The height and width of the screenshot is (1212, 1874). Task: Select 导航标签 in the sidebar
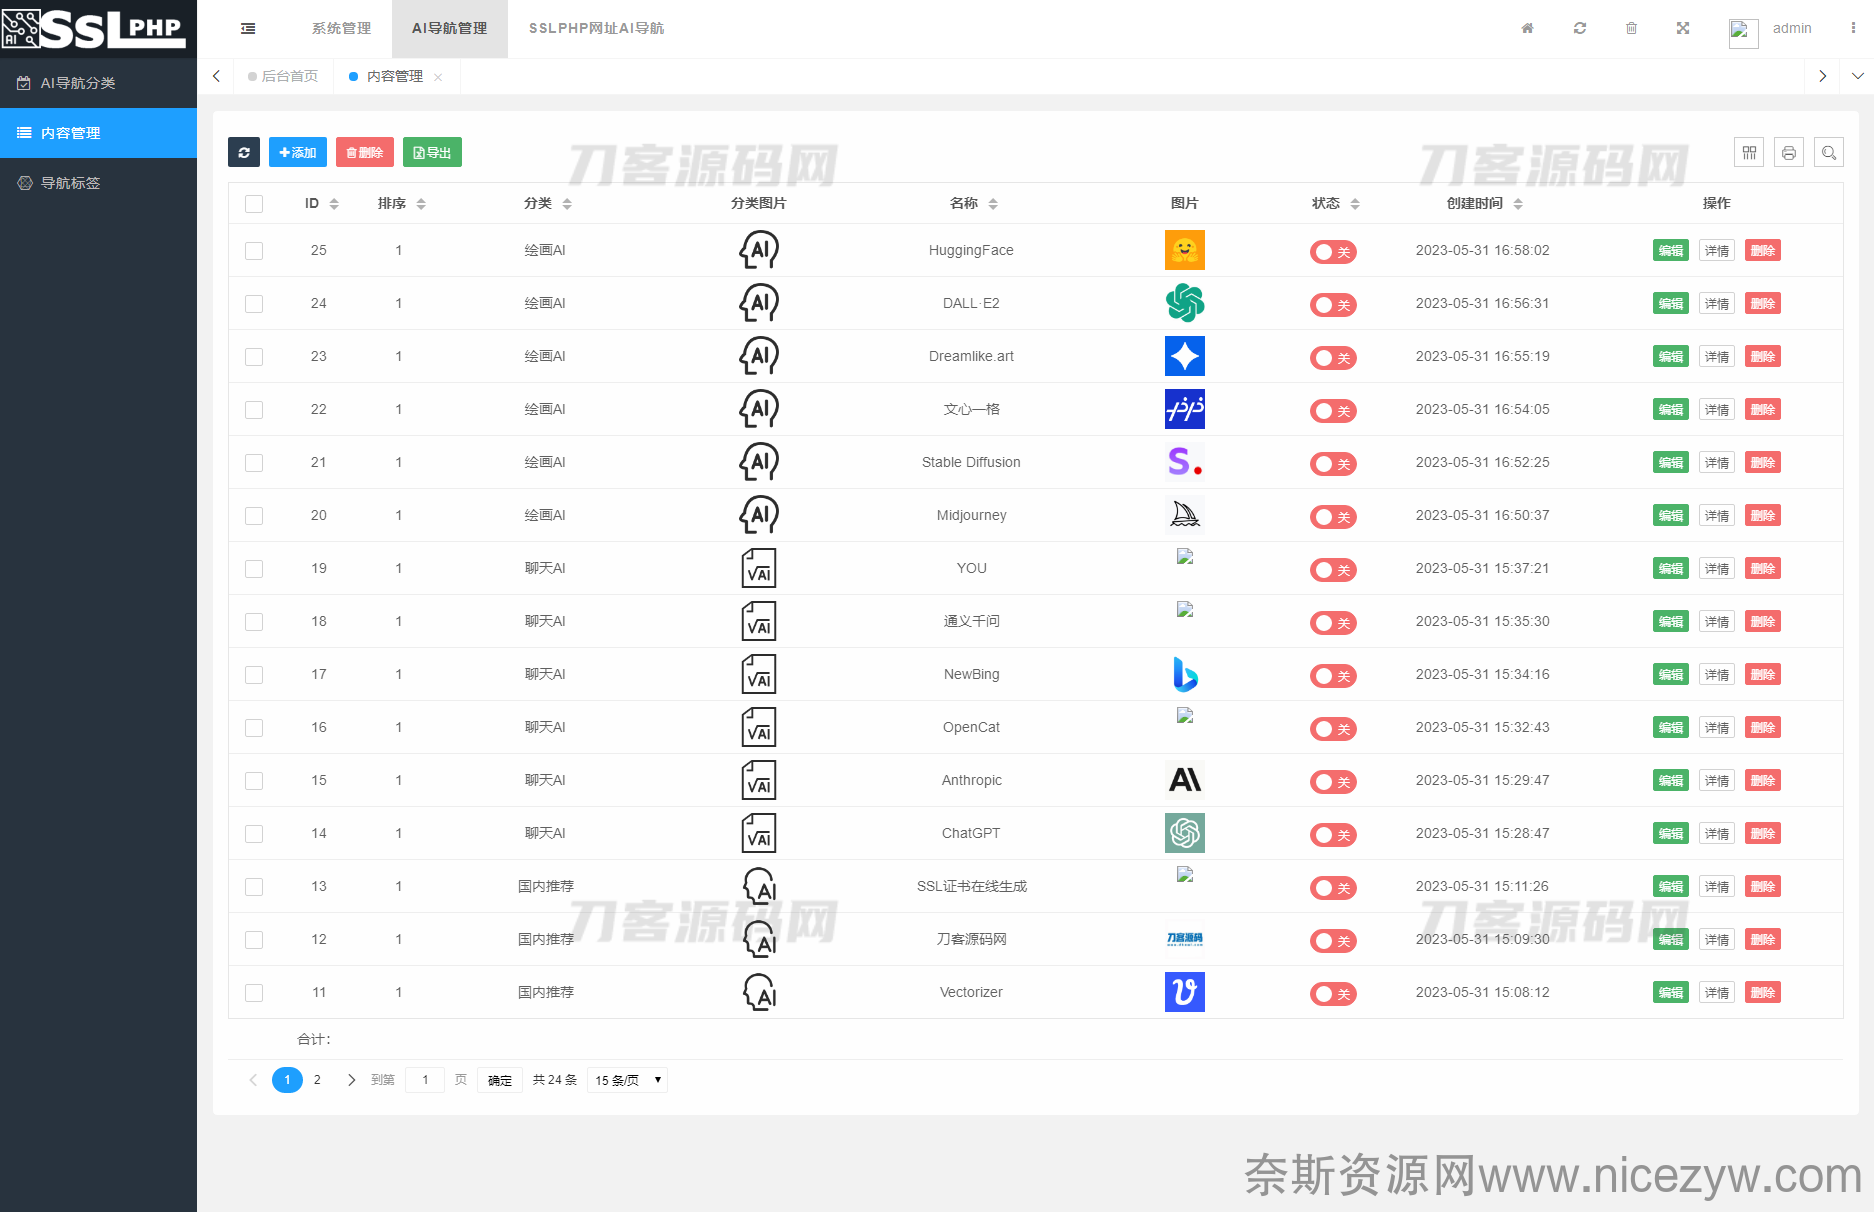[x=98, y=183]
